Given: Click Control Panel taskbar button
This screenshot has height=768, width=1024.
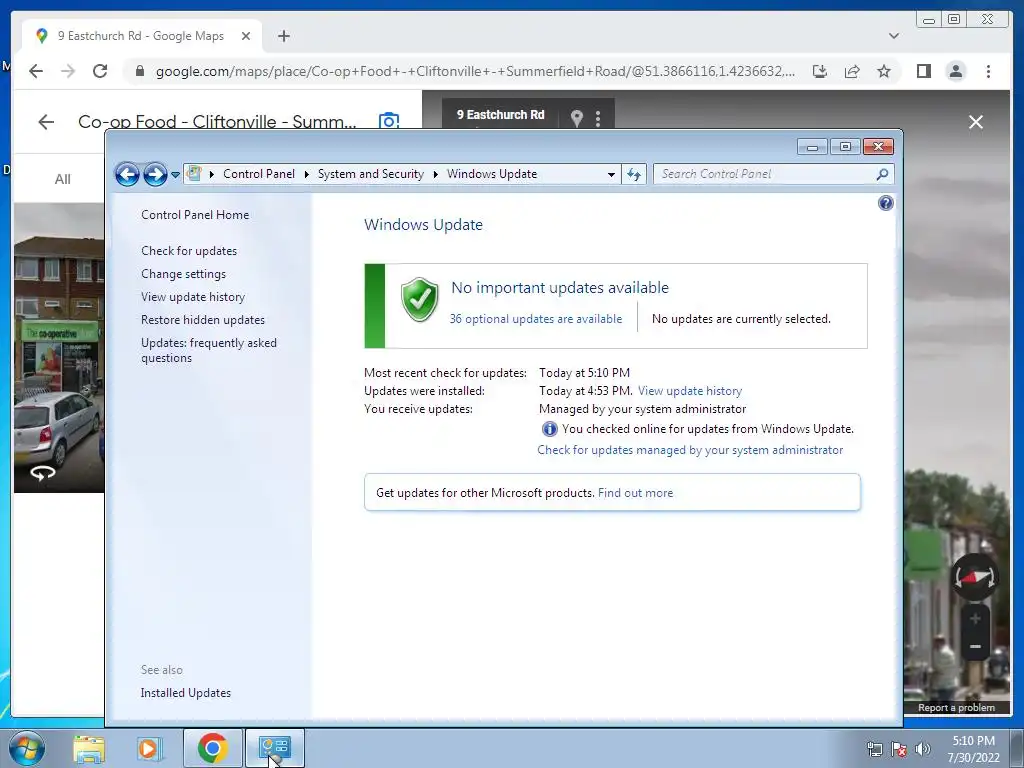Looking at the screenshot, I should pos(274,748).
